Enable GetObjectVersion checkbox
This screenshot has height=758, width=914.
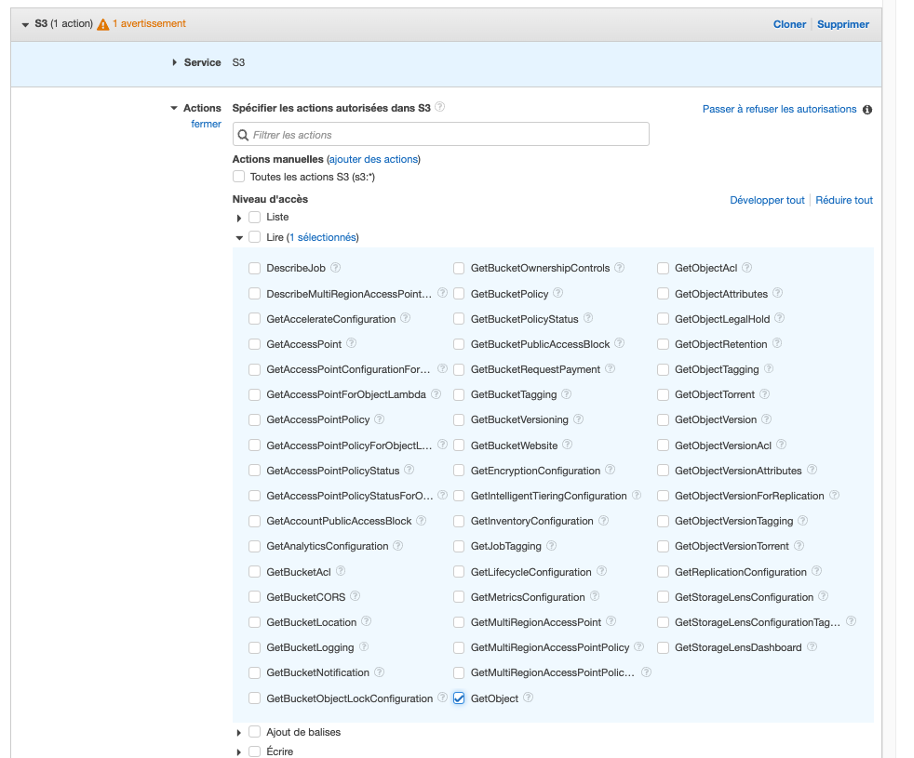663,420
